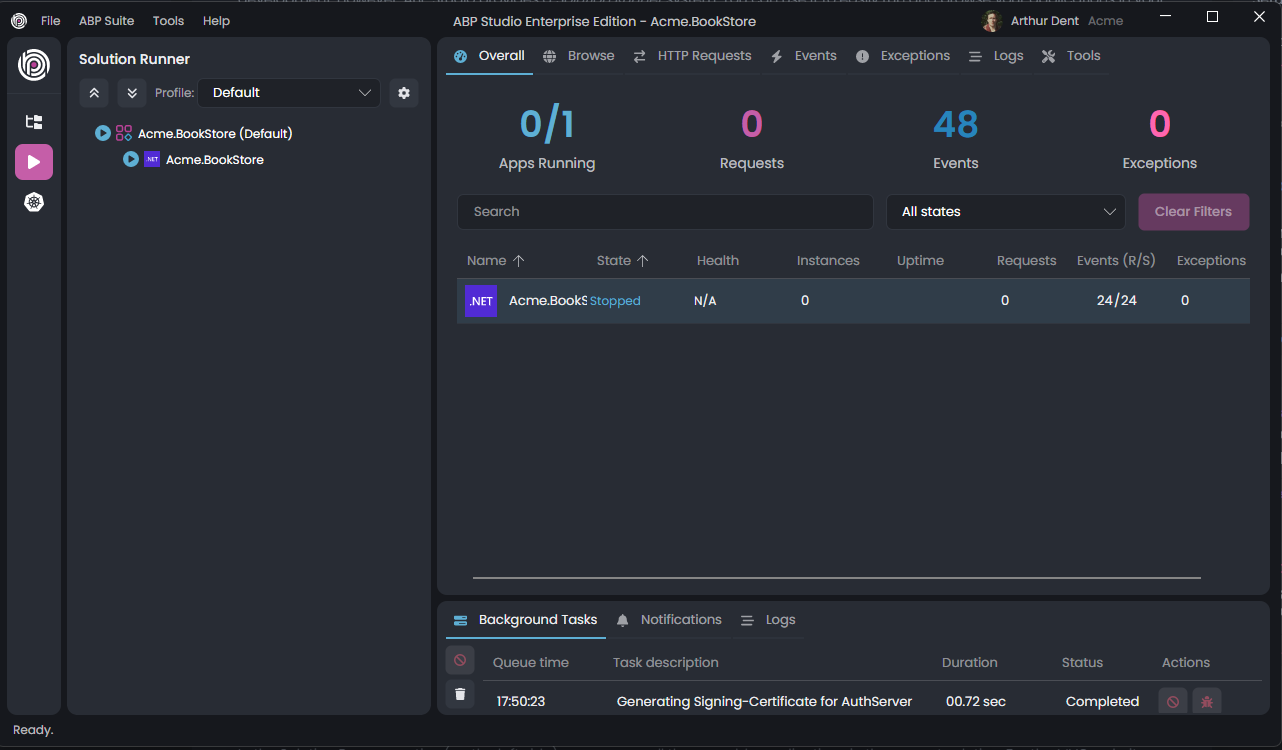Open the ABP Suite menu
Screen dimensions: 1282x750
[106, 20]
